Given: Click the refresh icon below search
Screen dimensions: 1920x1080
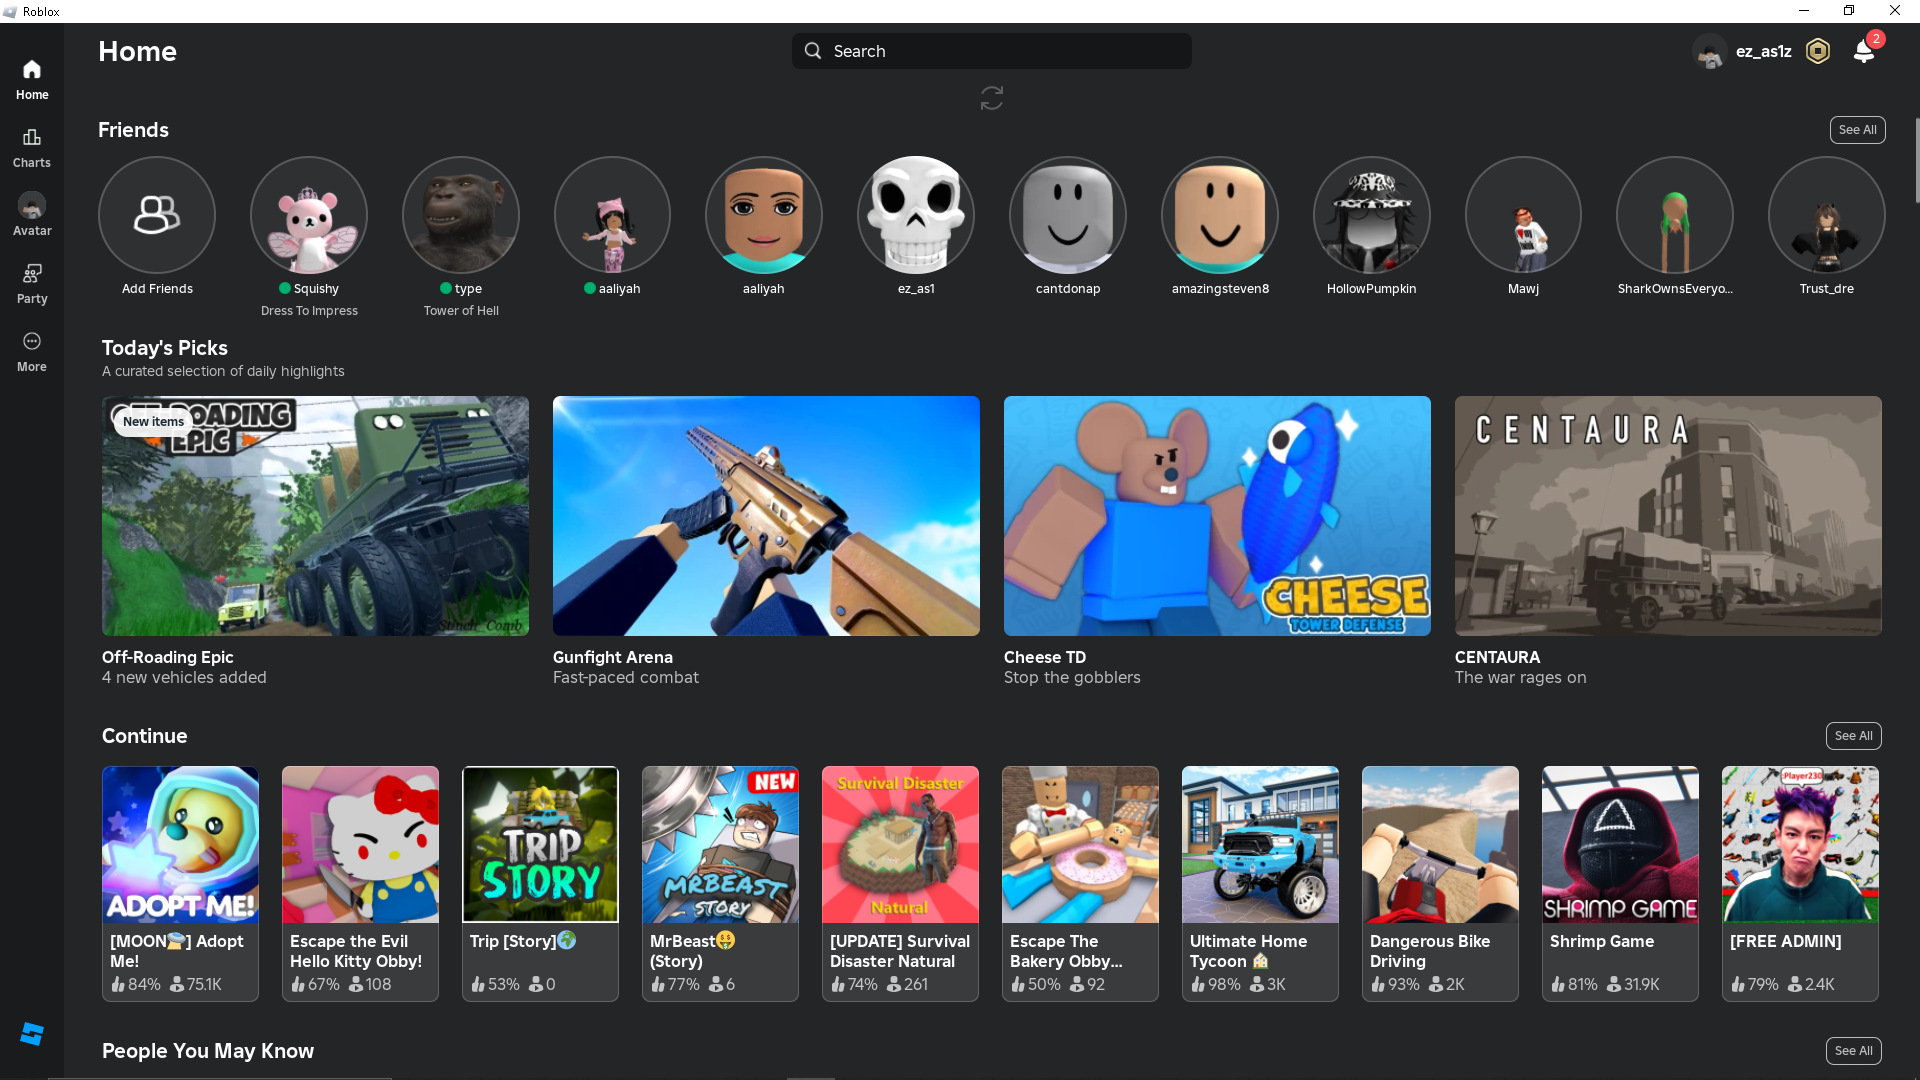Looking at the screenshot, I should (x=992, y=98).
